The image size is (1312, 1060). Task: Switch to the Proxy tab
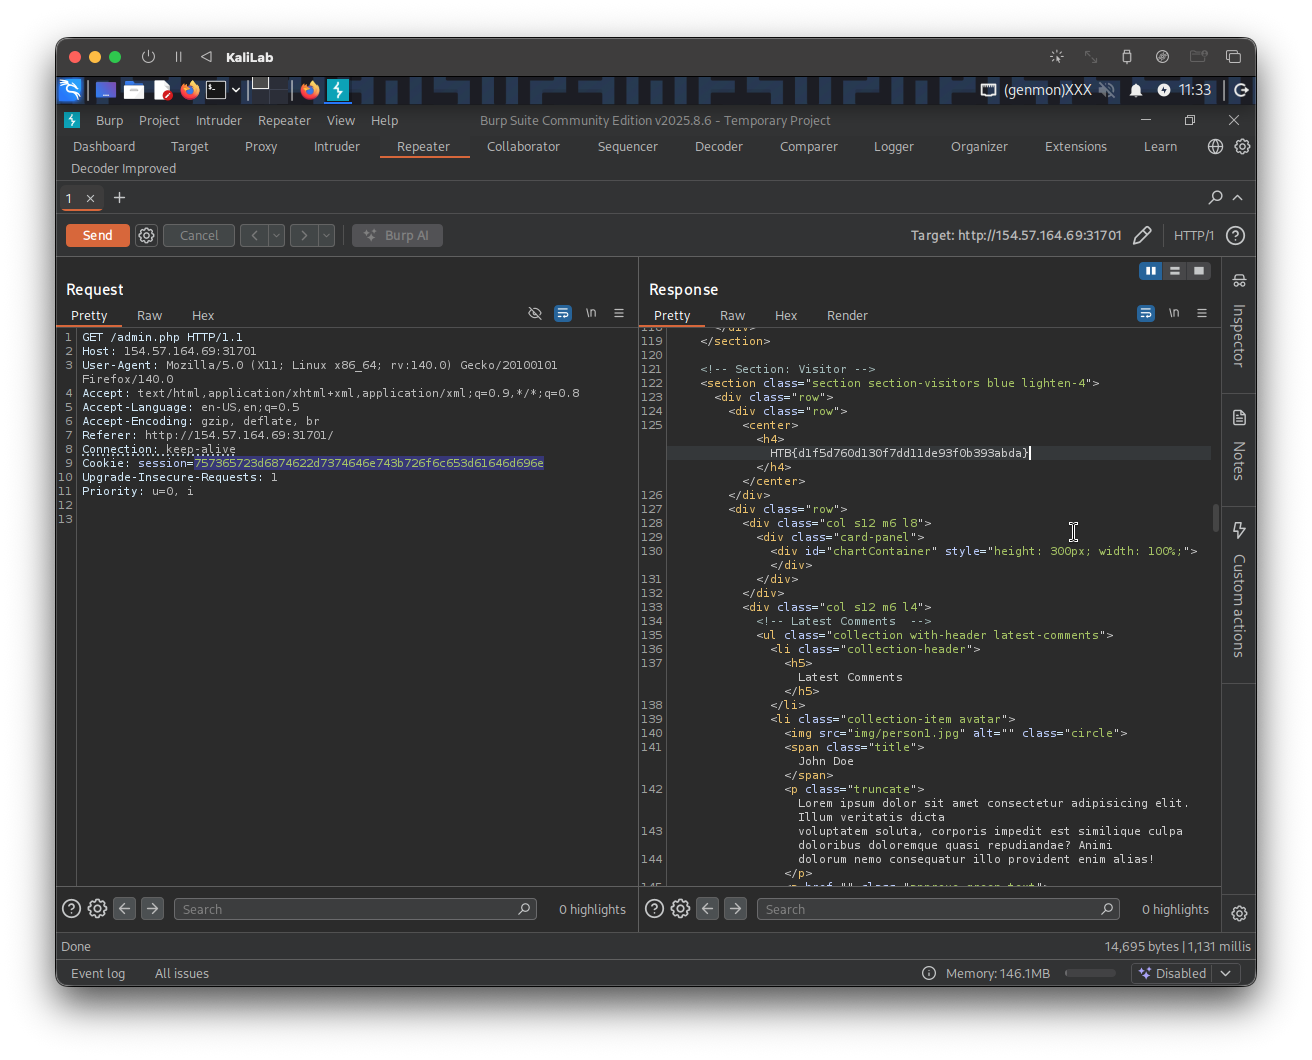click(261, 146)
